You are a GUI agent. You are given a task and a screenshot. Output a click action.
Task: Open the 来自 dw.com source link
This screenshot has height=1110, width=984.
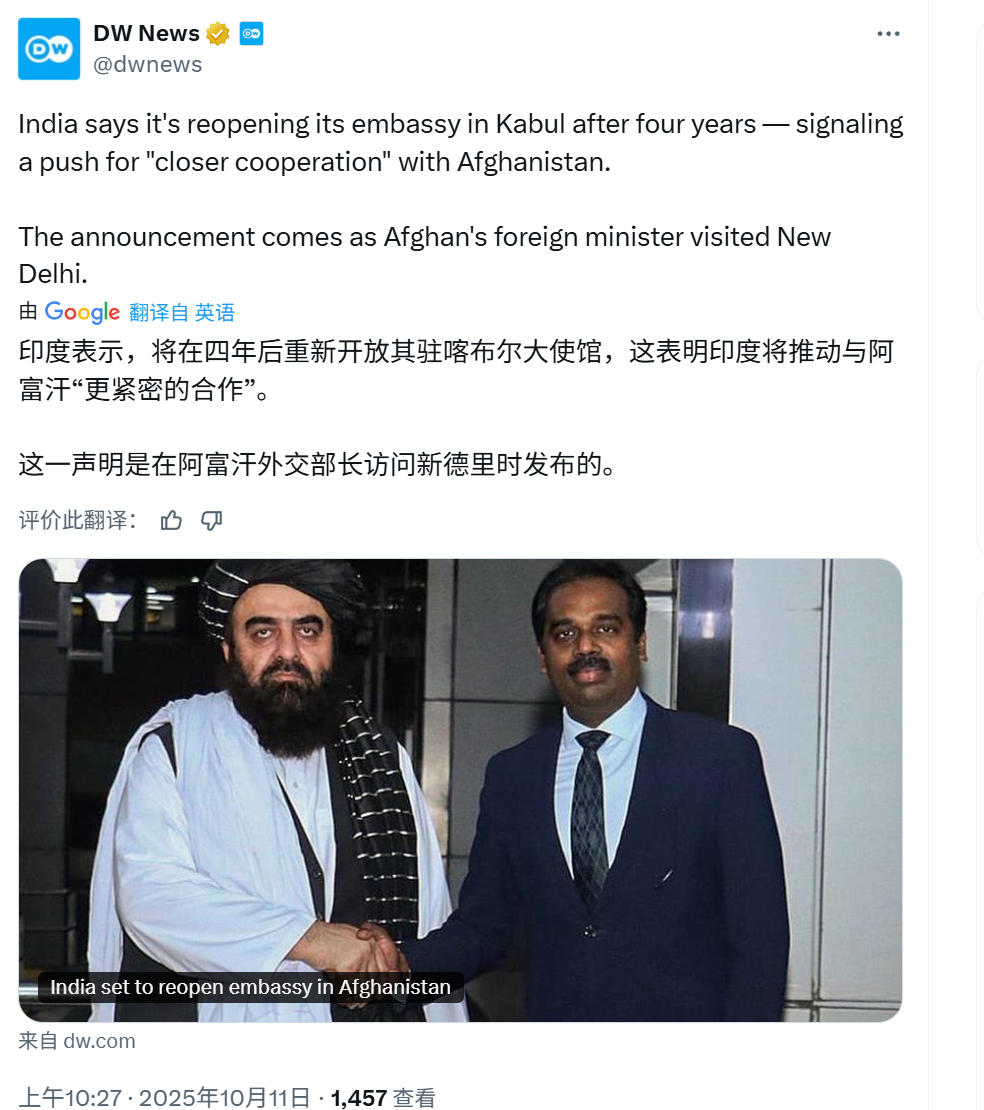(76, 1041)
